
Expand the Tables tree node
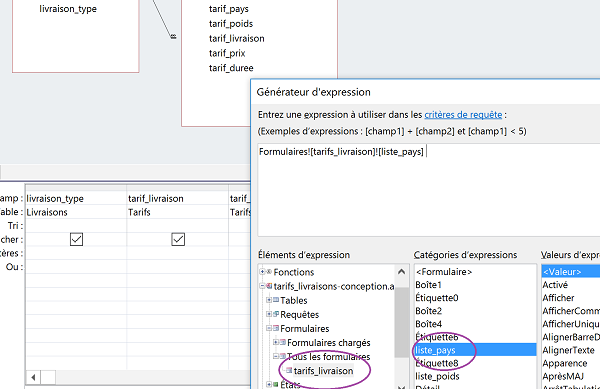coord(269,300)
